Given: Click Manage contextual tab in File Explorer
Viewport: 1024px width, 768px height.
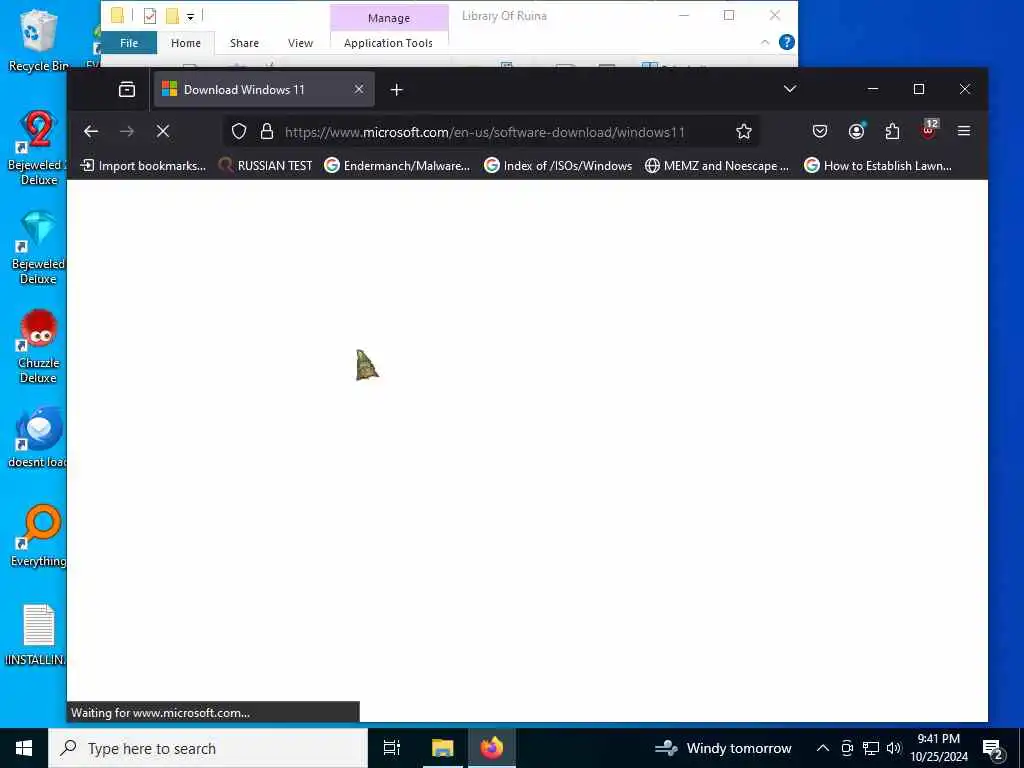Looking at the screenshot, I should [x=389, y=18].
